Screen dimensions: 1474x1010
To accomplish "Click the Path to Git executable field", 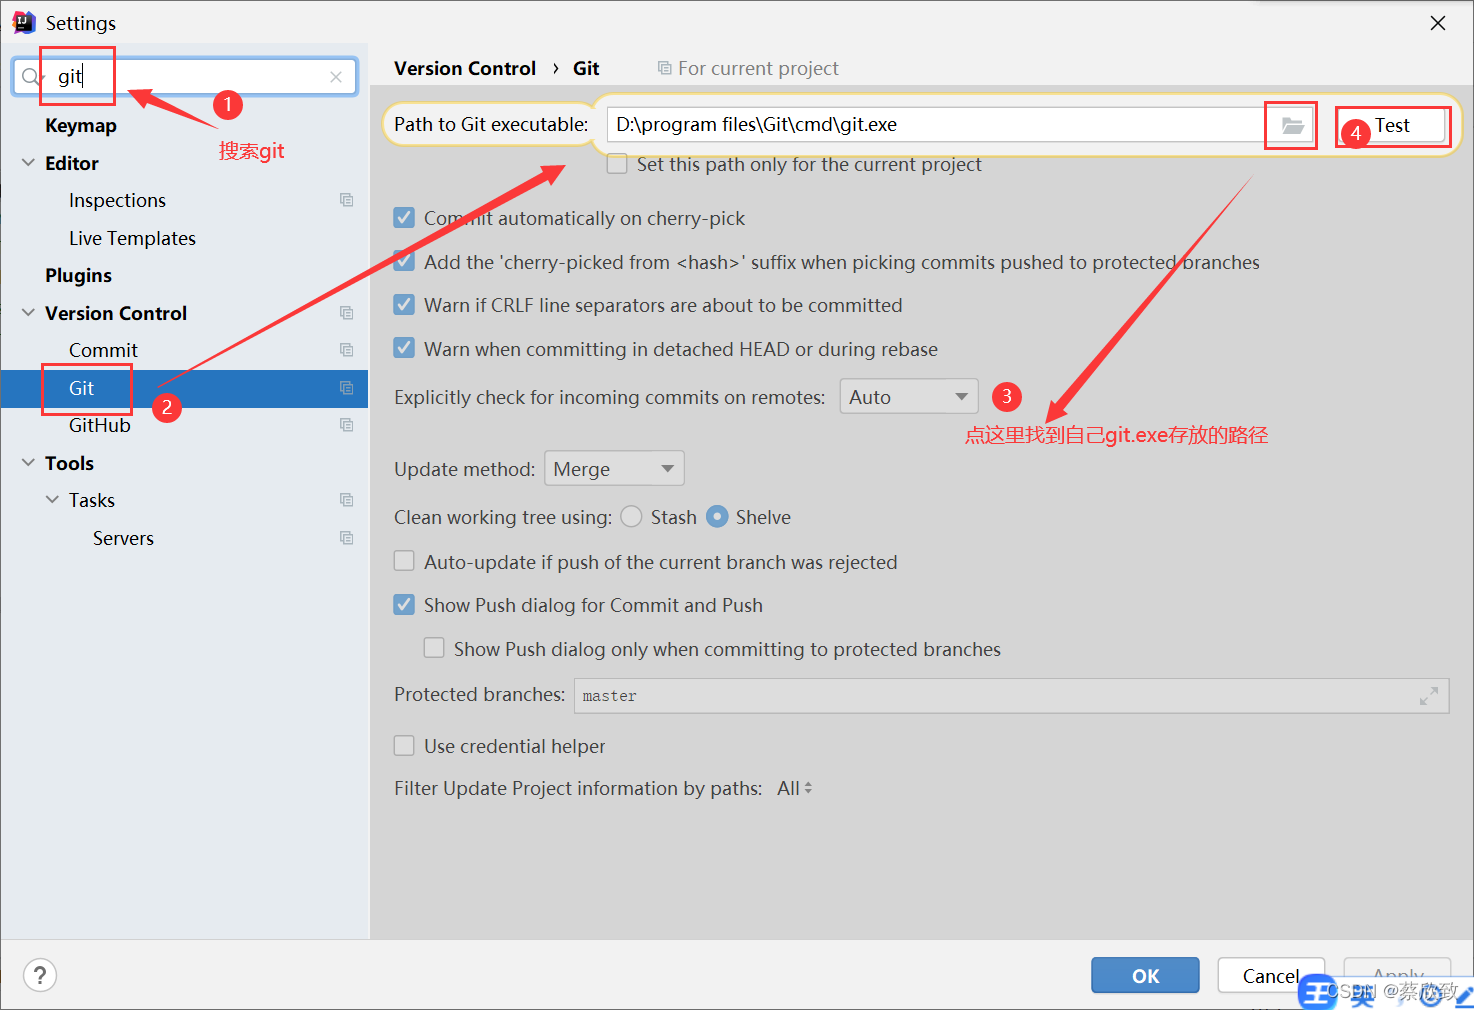I will point(935,125).
